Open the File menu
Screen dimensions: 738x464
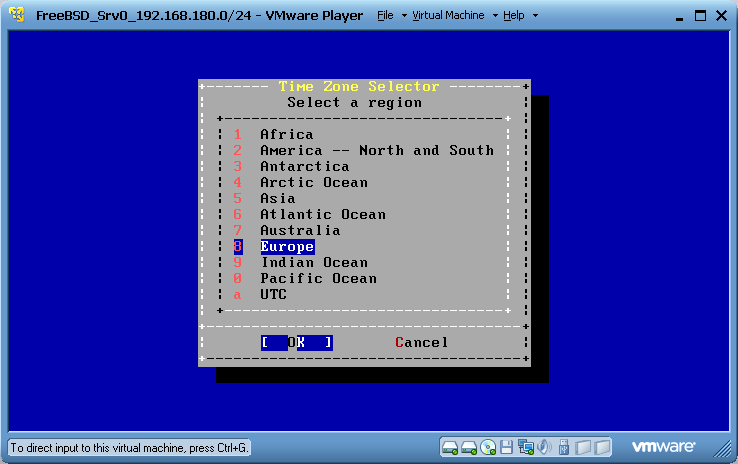[x=385, y=16]
